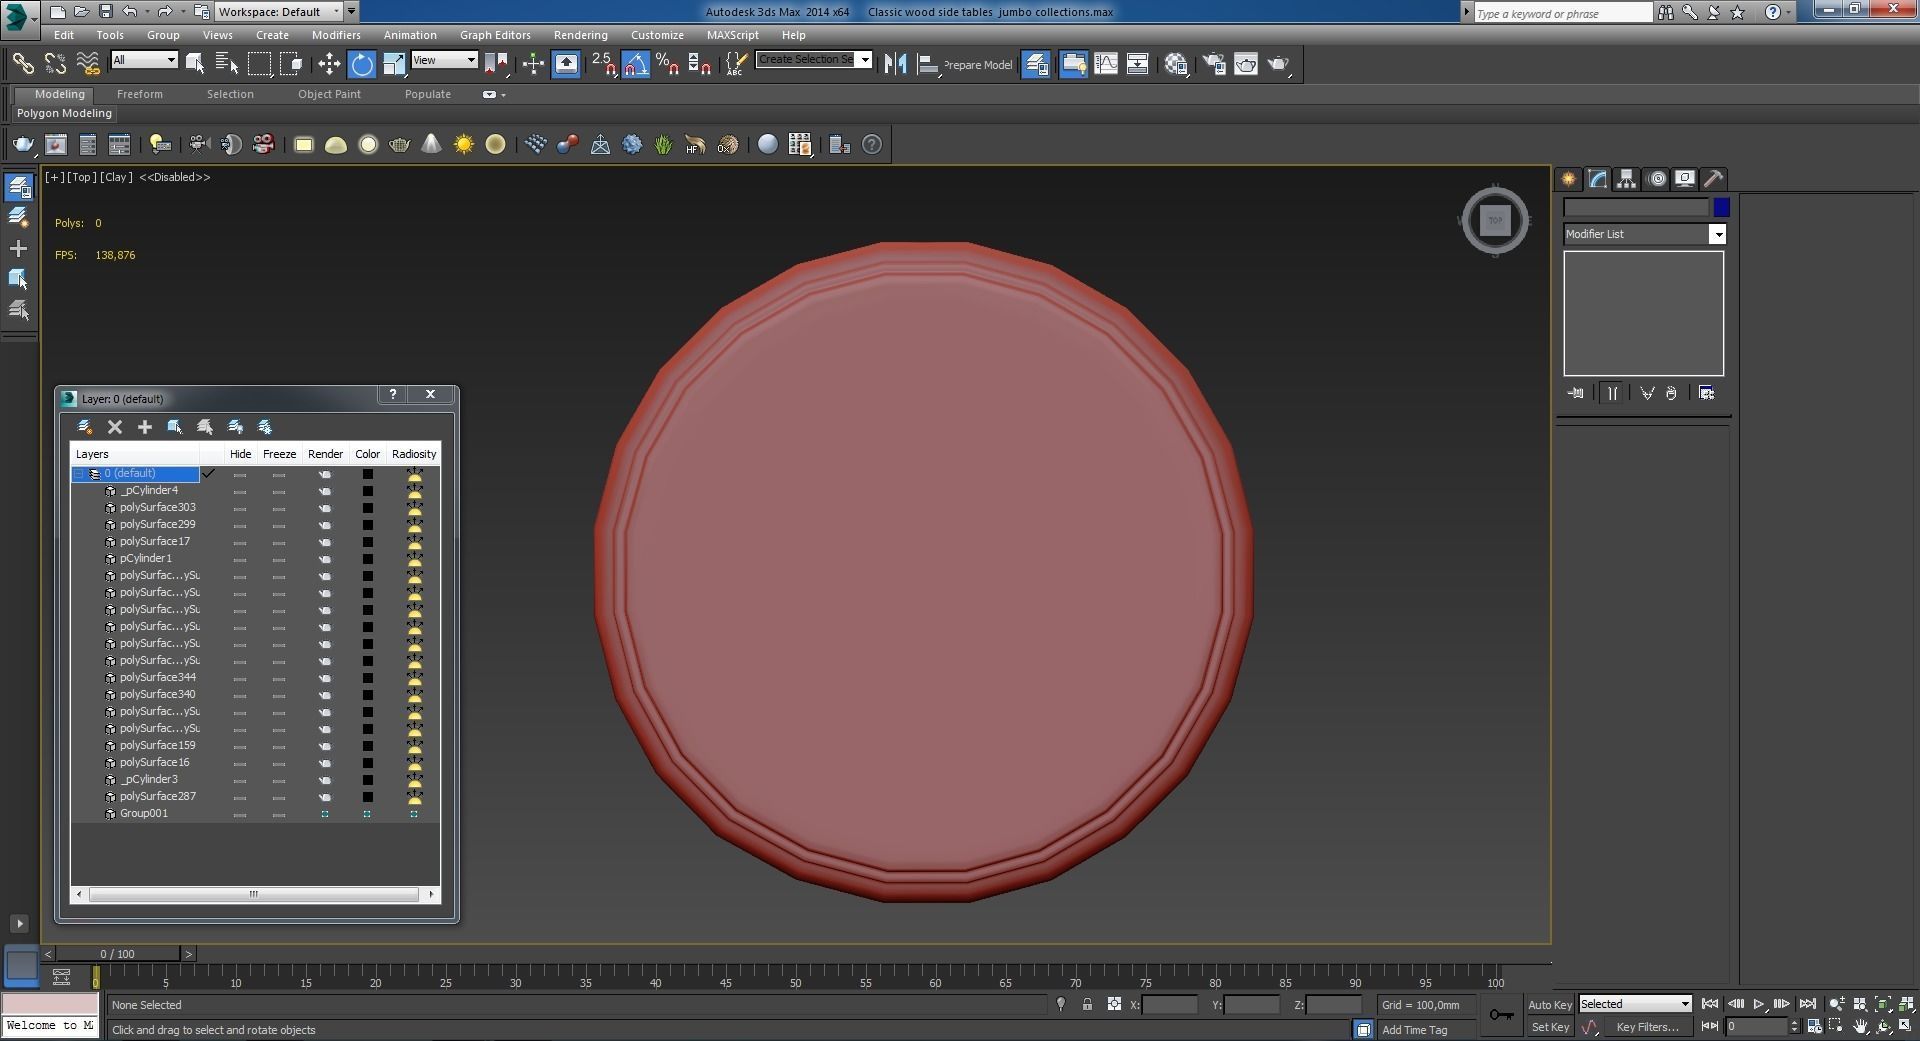This screenshot has height=1041, width=1920.
Task: Open the Material Editor
Action: coord(1176,64)
